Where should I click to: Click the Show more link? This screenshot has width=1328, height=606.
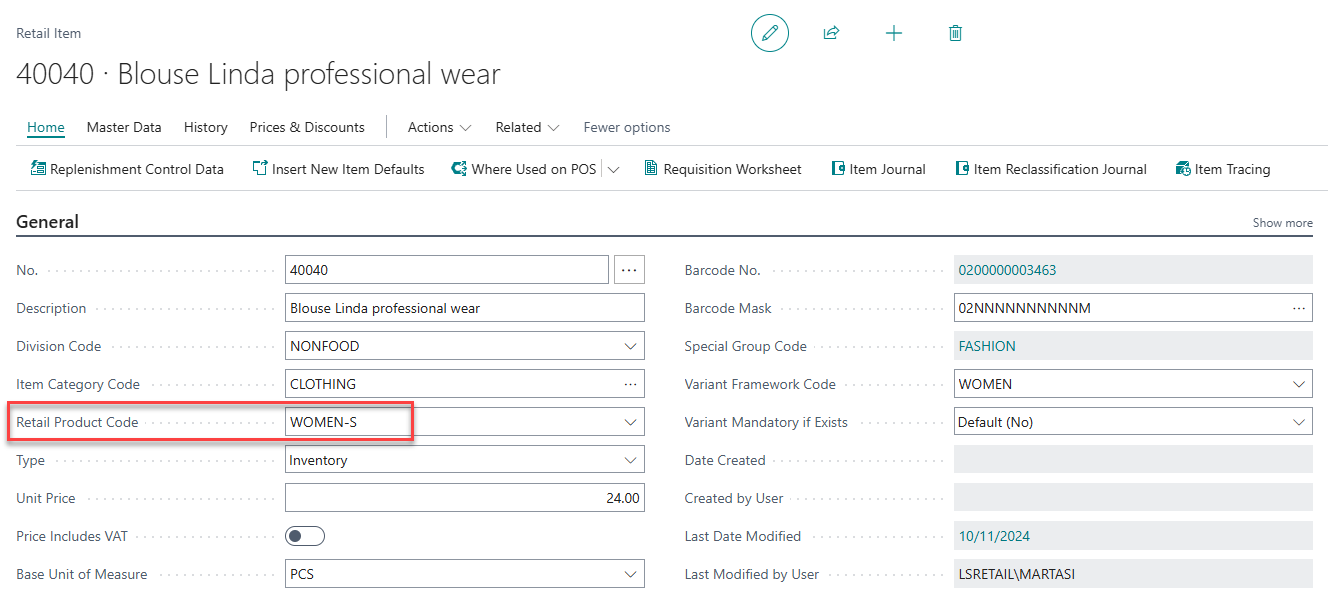click(1282, 223)
